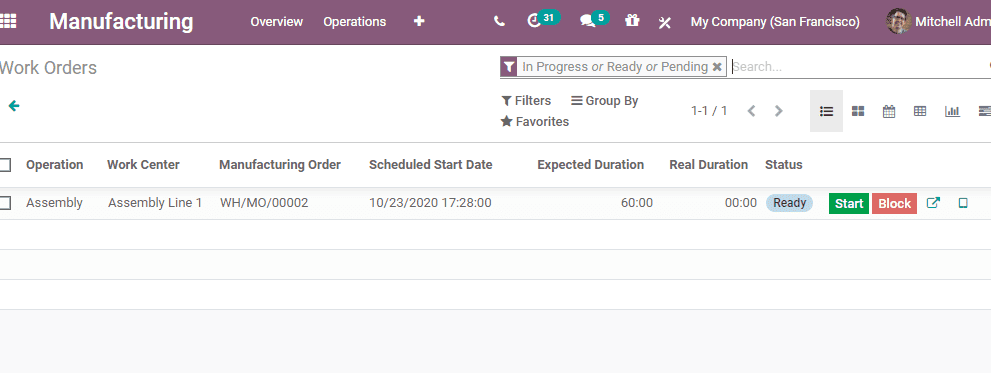Click the purple funnel icon on the filter tag
Image resolution: width=991 pixels, height=373 pixels.
[509, 66]
